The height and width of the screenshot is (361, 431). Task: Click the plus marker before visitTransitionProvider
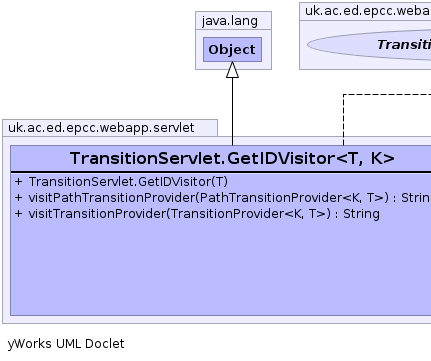(18, 214)
